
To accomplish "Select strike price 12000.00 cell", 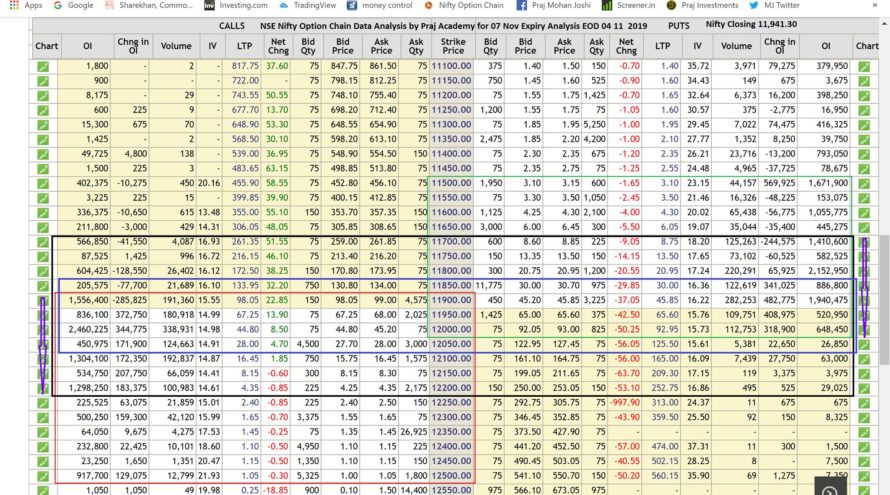I will point(451,330).
